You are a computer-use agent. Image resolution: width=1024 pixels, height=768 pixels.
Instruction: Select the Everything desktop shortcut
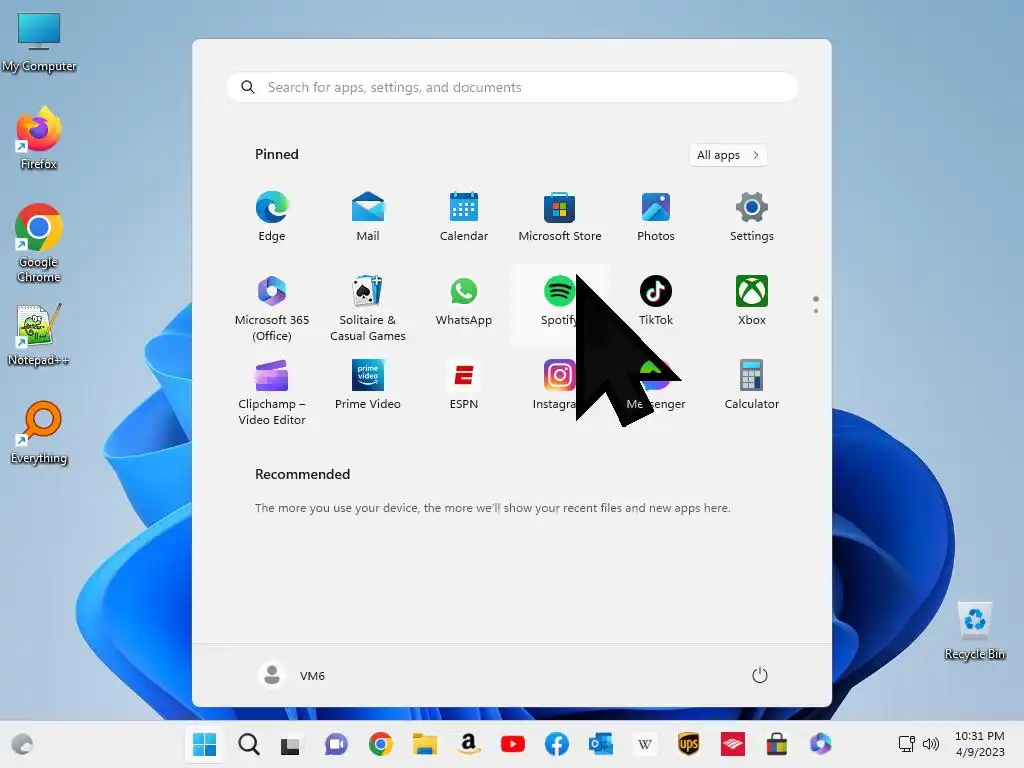pyautogui.click(x=39, y=432)
